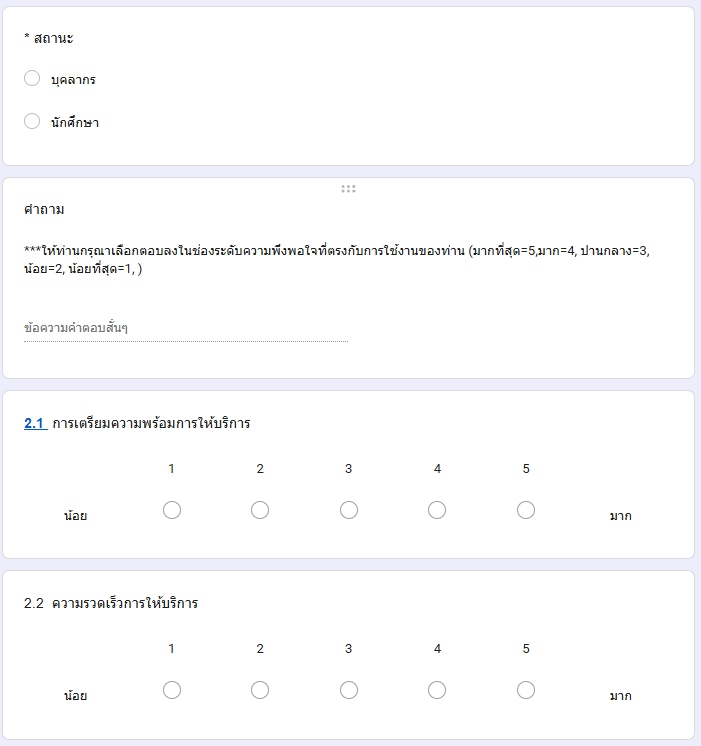Click the 2.2 ความรวดเร็วการให้บริการ title
The width and height of the screenshot is (701, 746).
(111, 603)
